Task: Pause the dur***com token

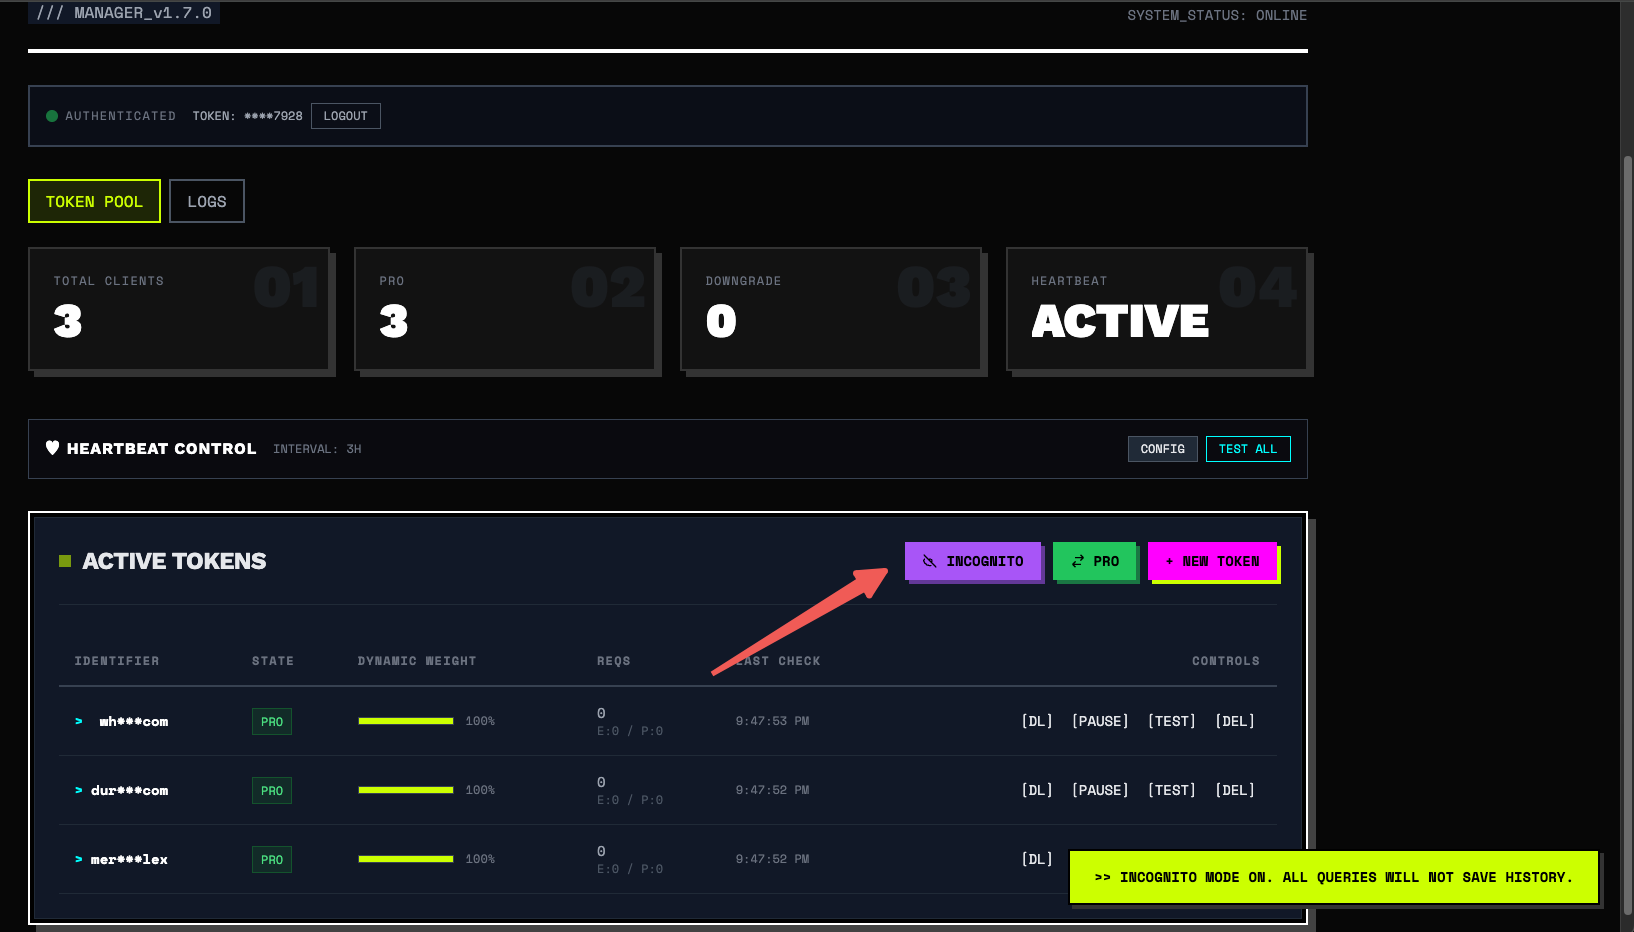Action: tap(1100, 790)
